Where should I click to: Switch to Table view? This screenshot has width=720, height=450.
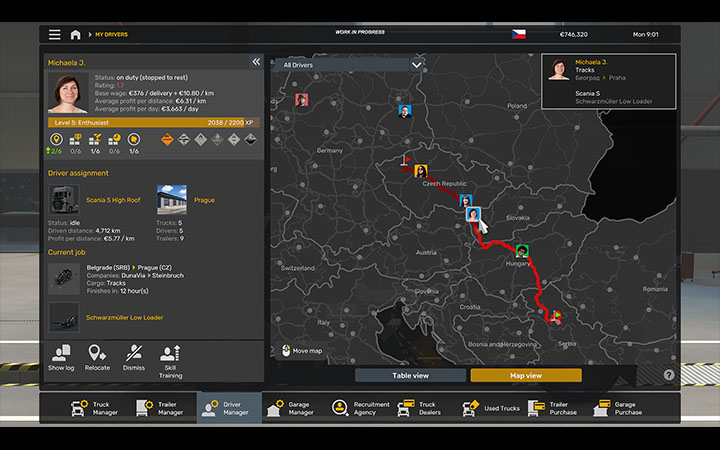click(410, 376)
